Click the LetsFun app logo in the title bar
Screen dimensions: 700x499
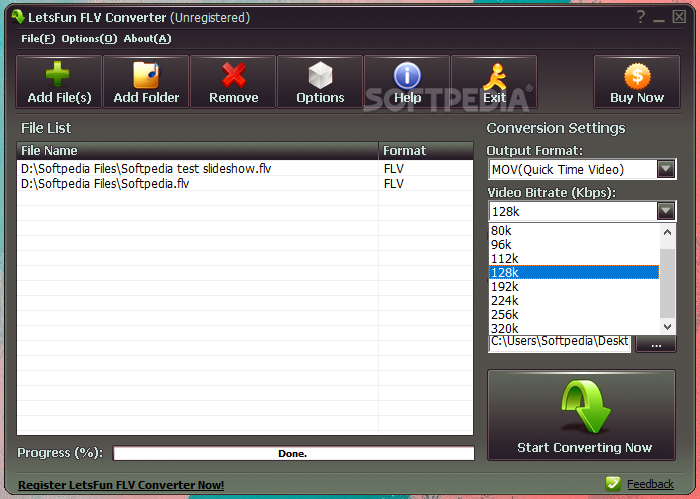[x=18, y=17]
